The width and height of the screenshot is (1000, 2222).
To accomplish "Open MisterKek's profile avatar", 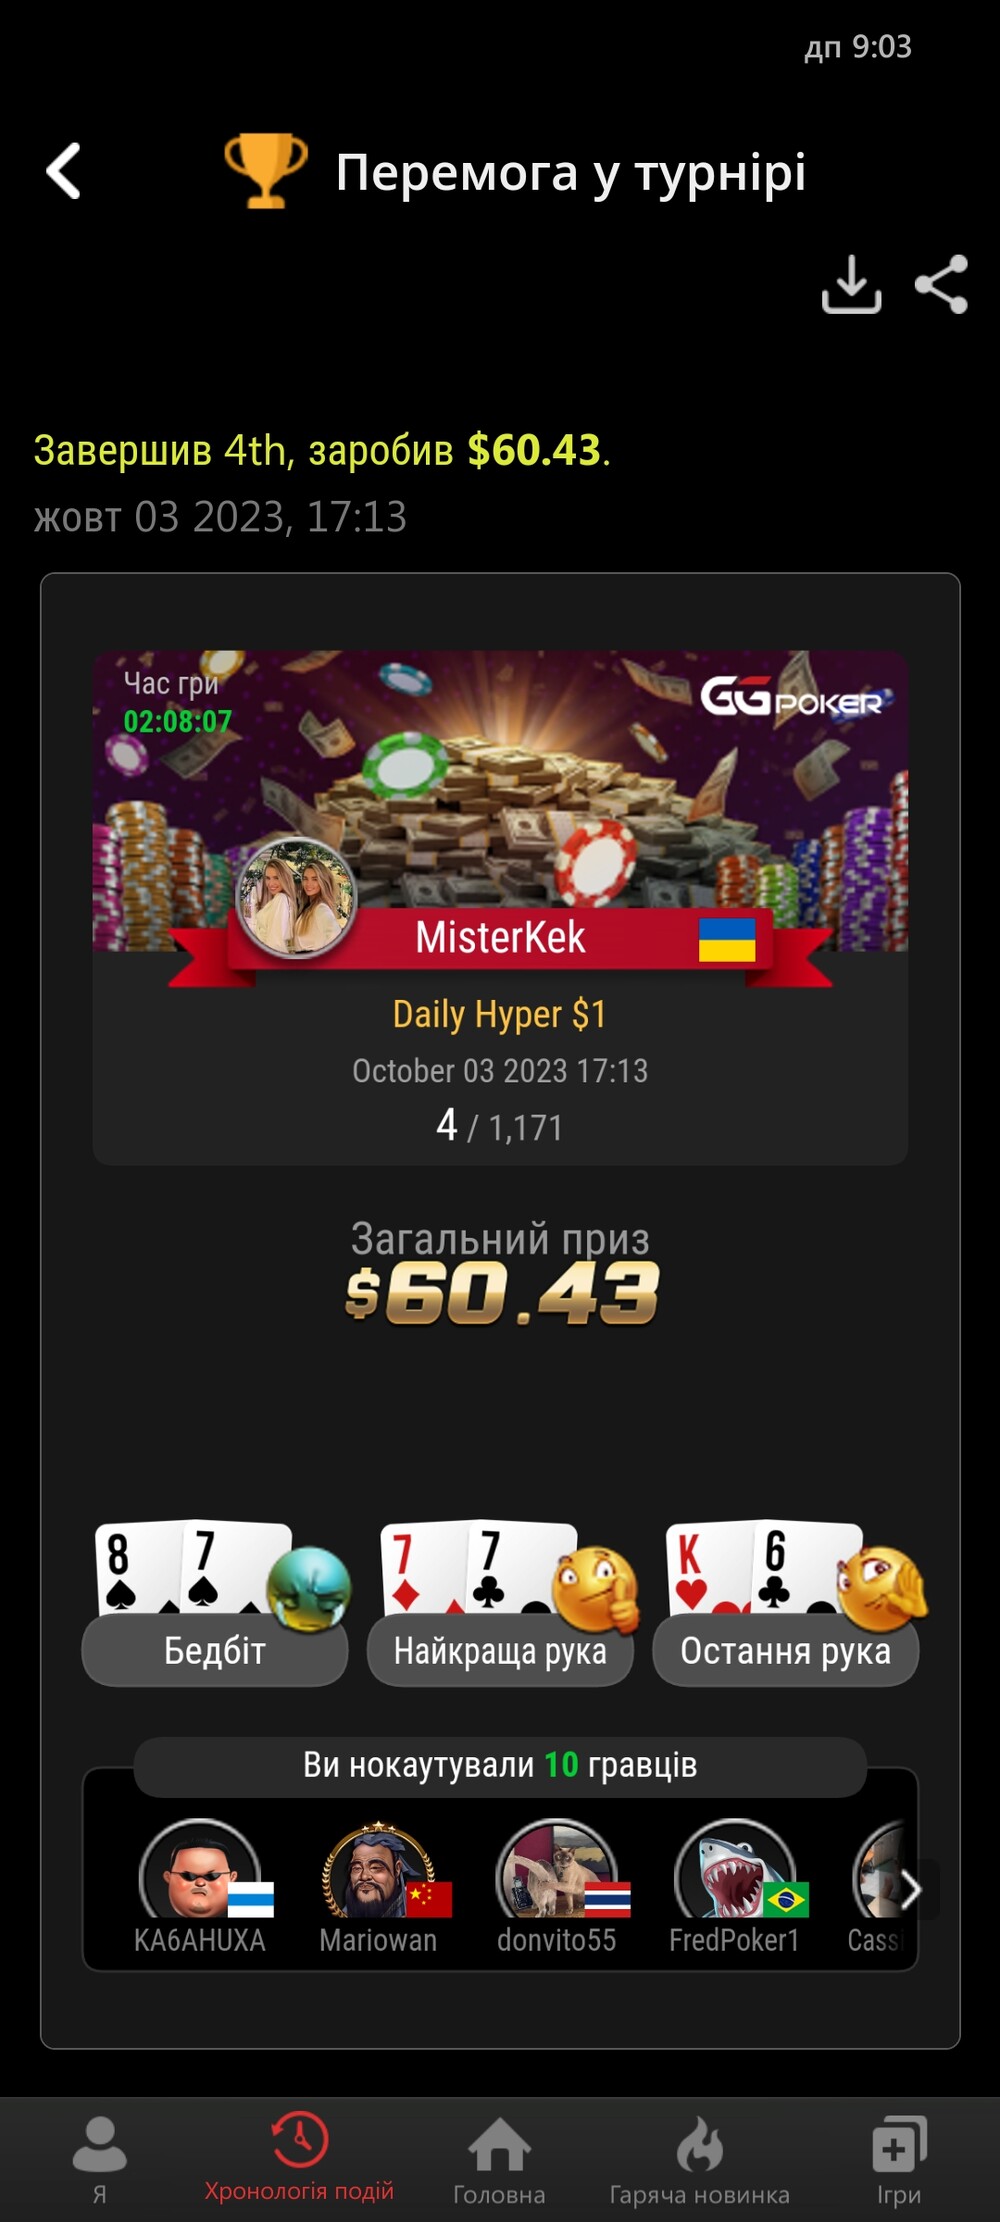I will (x=297, y=897).
